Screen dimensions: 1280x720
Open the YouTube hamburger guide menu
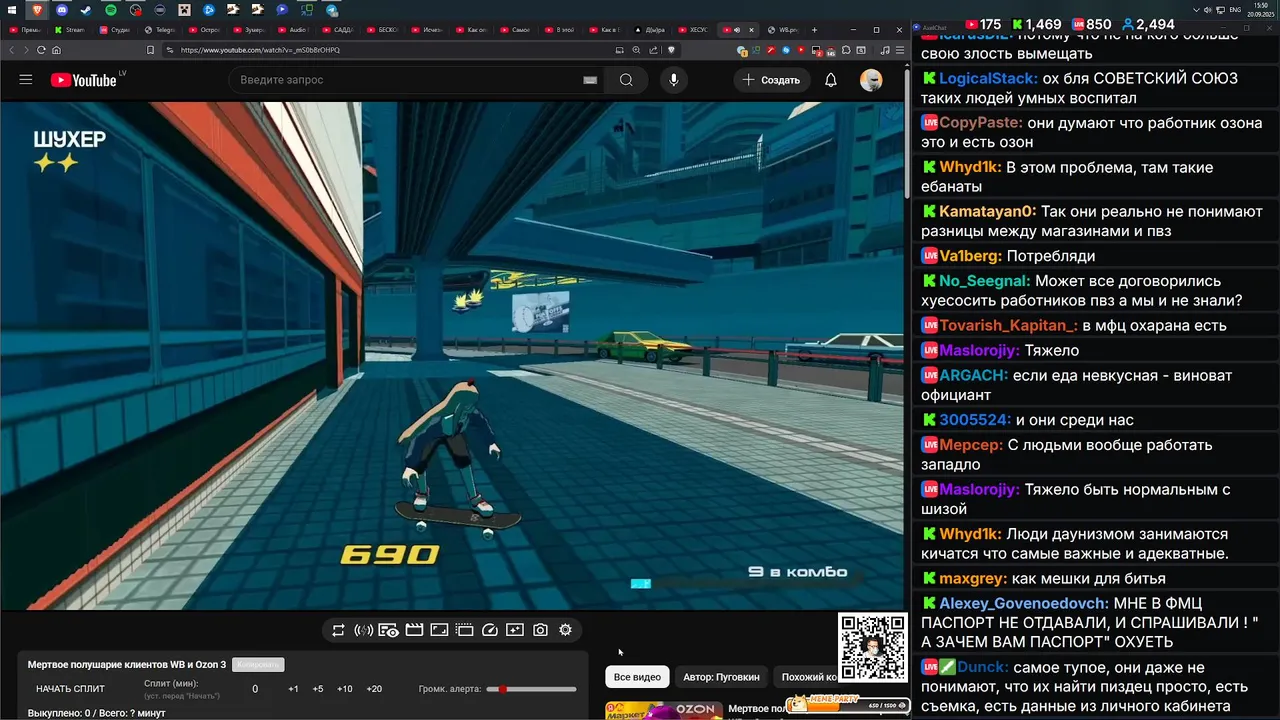click(x=26, y=80)
